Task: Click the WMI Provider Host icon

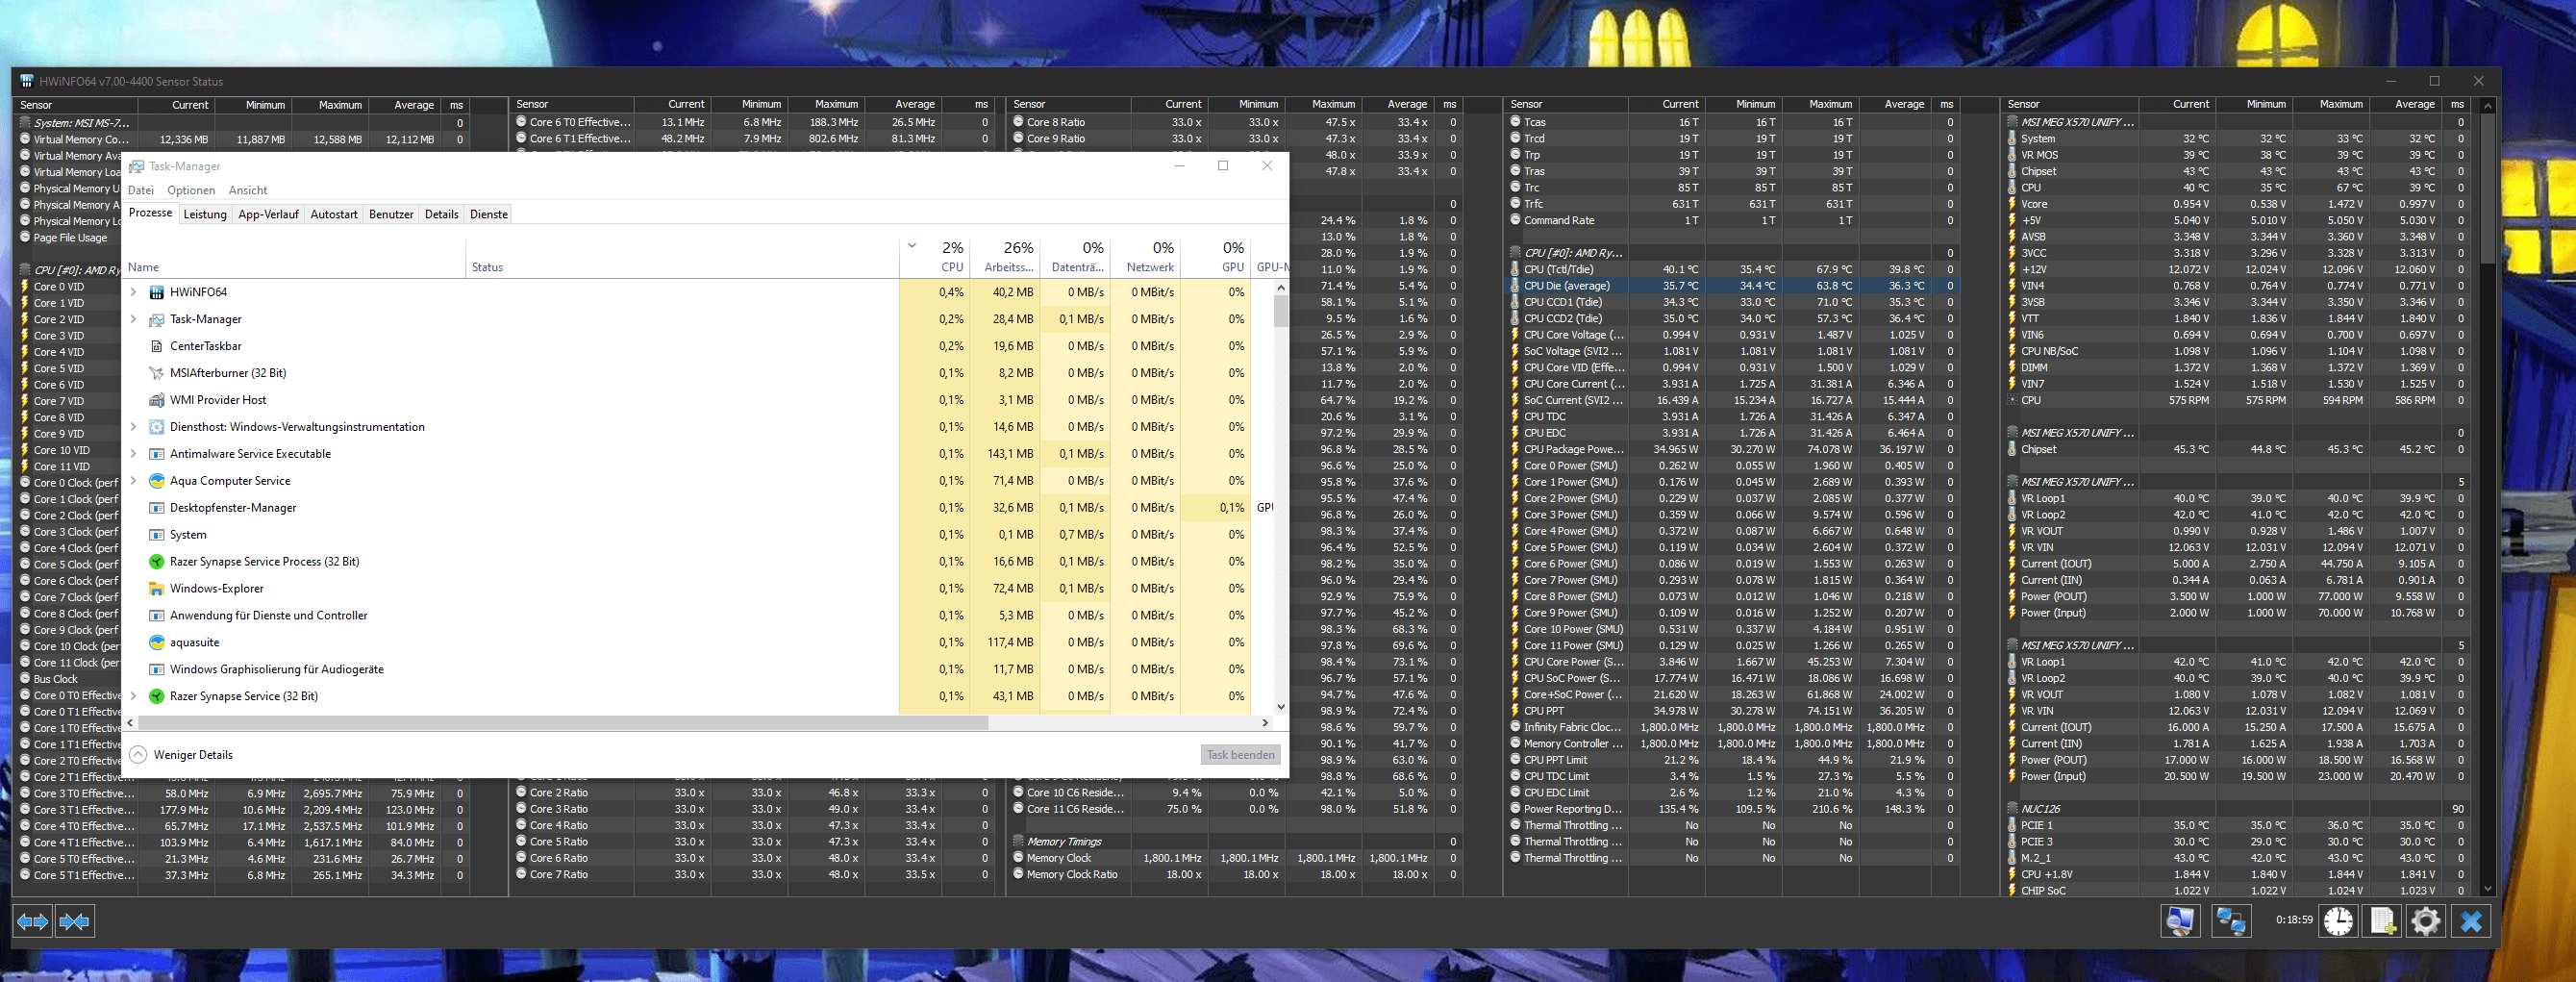Action: (x=156, y=400)
